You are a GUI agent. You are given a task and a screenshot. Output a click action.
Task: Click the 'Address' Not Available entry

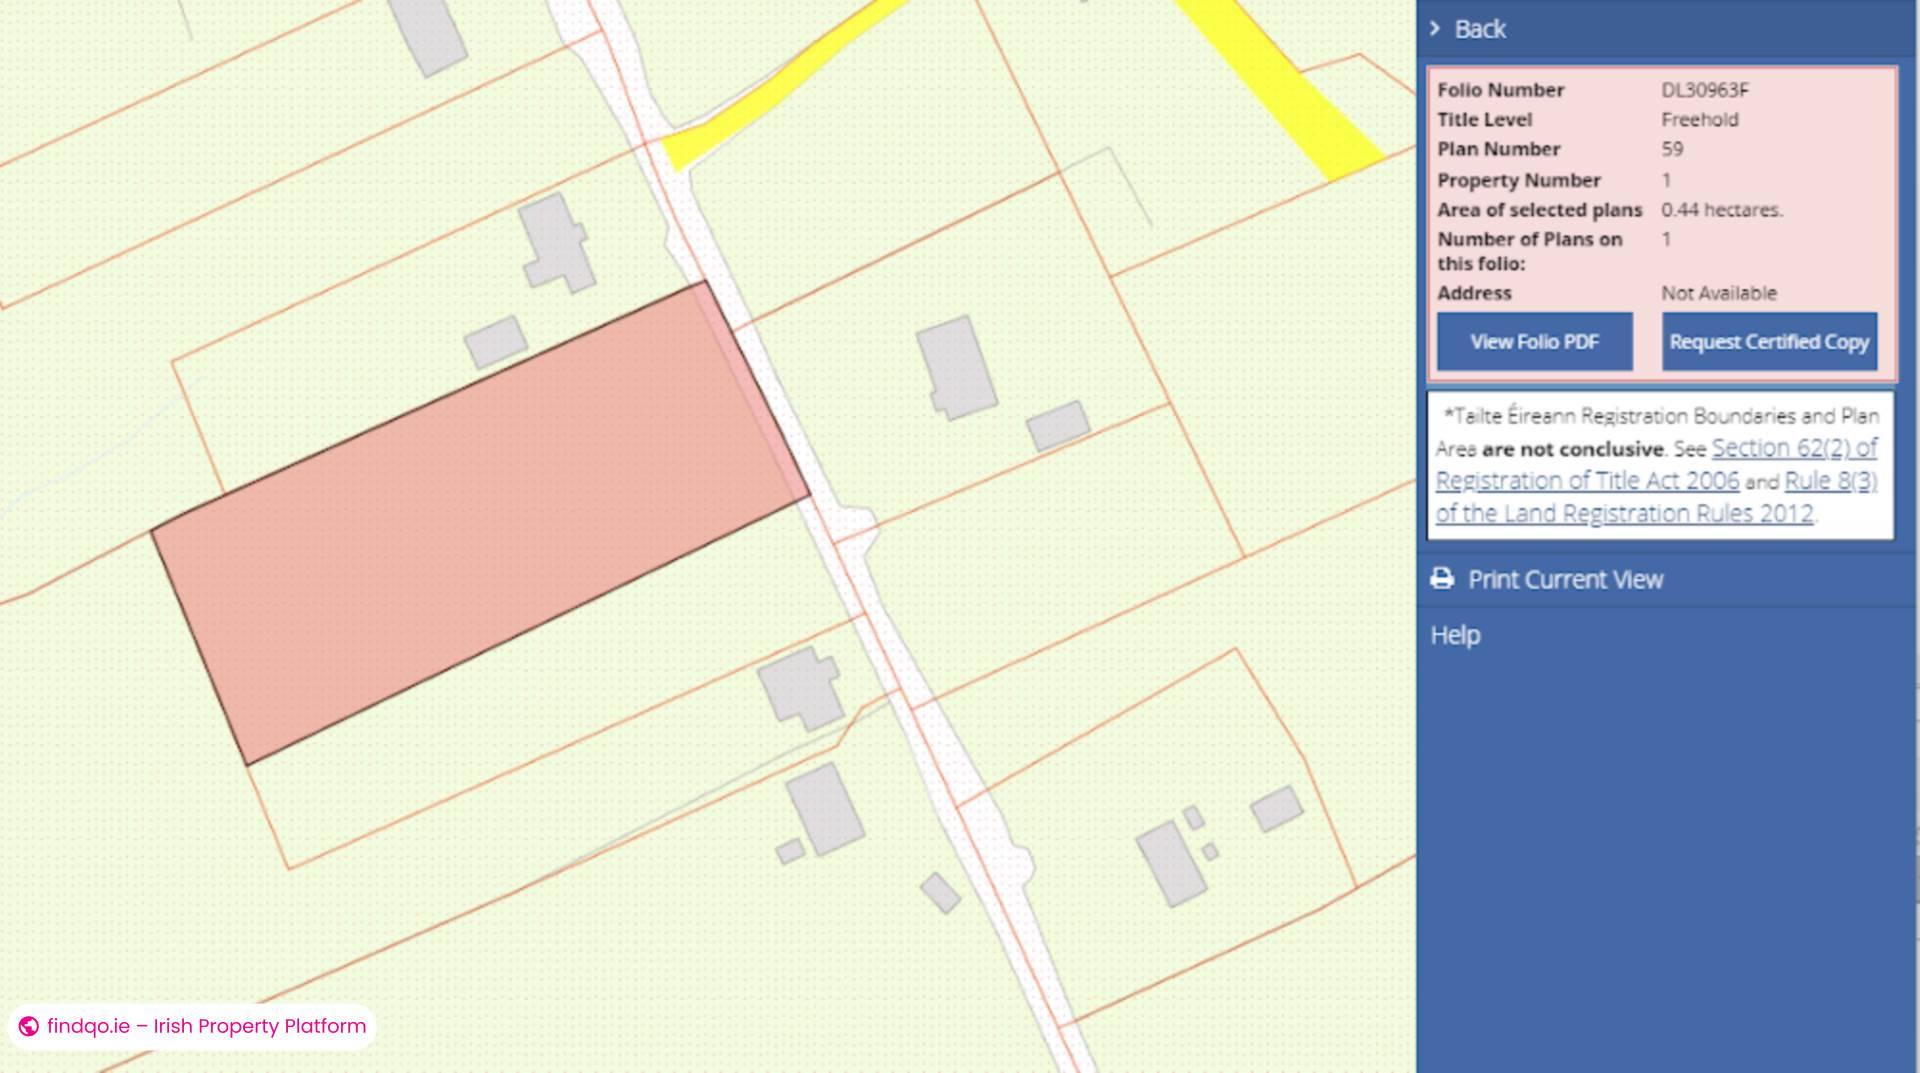pos(1718,293)
